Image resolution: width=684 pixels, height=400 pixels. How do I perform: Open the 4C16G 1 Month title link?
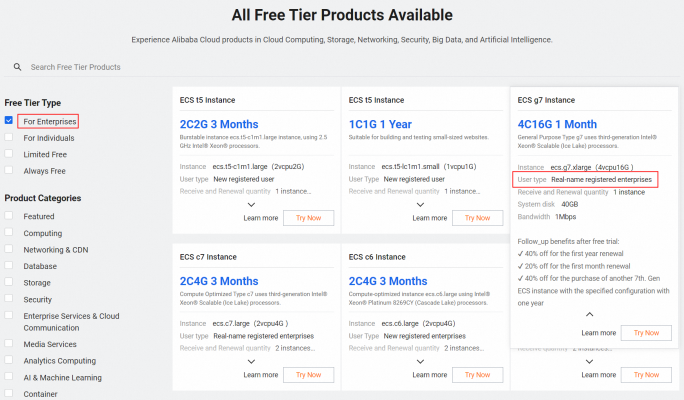tap(557, 124)
